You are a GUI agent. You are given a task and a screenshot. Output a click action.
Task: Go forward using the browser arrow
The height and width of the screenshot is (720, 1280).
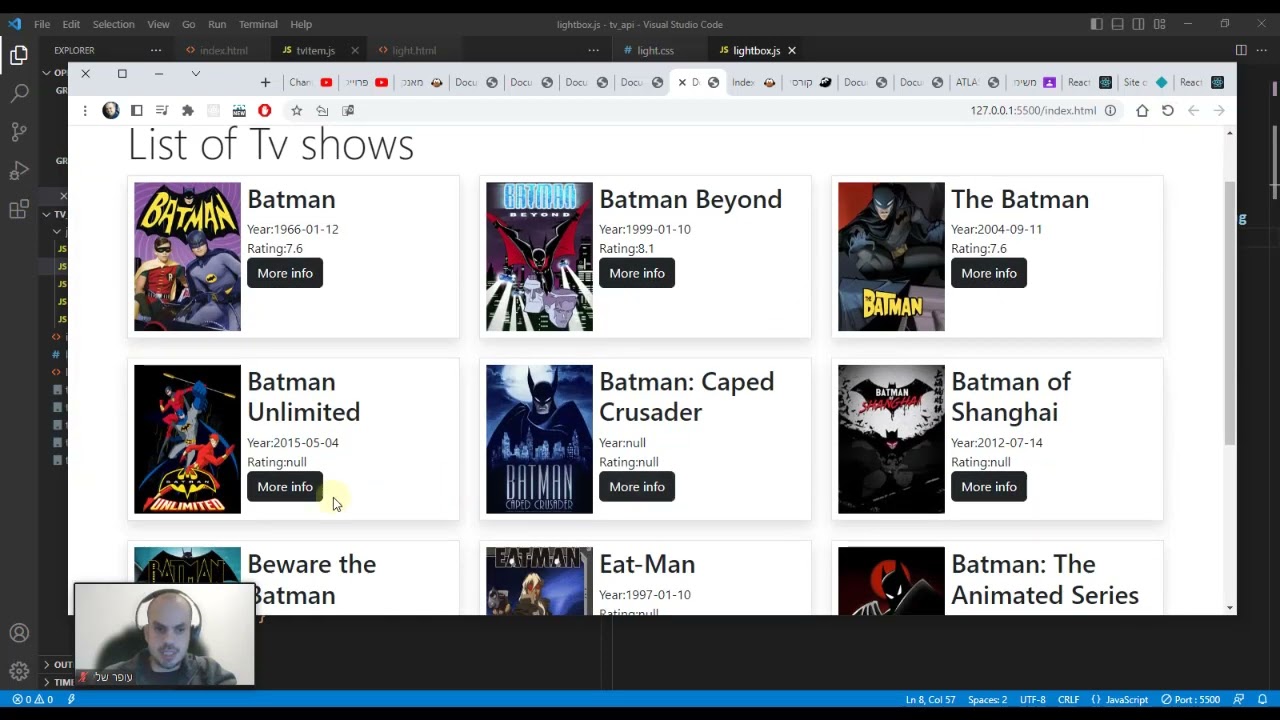pos(1219,111)
